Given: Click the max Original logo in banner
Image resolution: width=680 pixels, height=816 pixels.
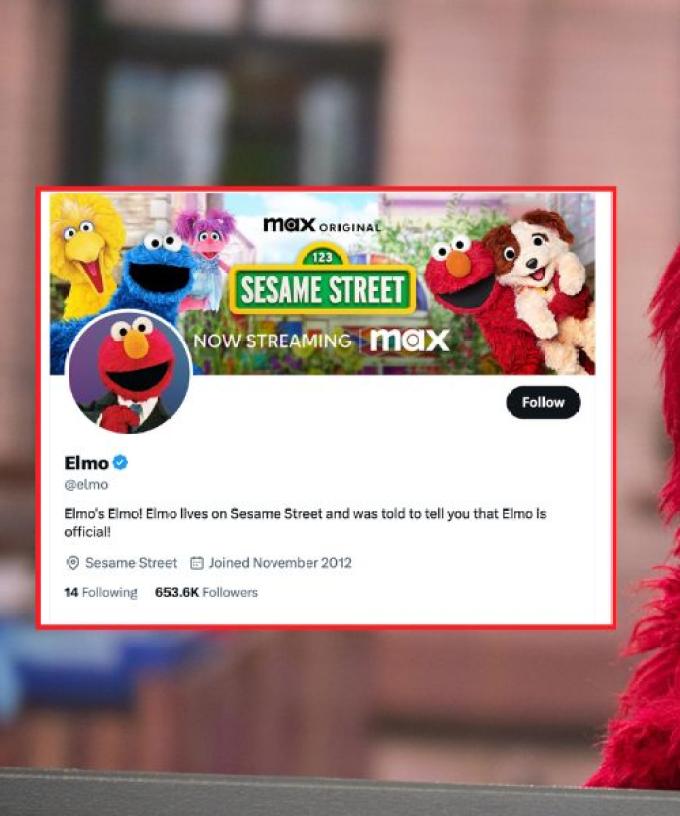Looking at the screenshot, I should pos(323,225).
